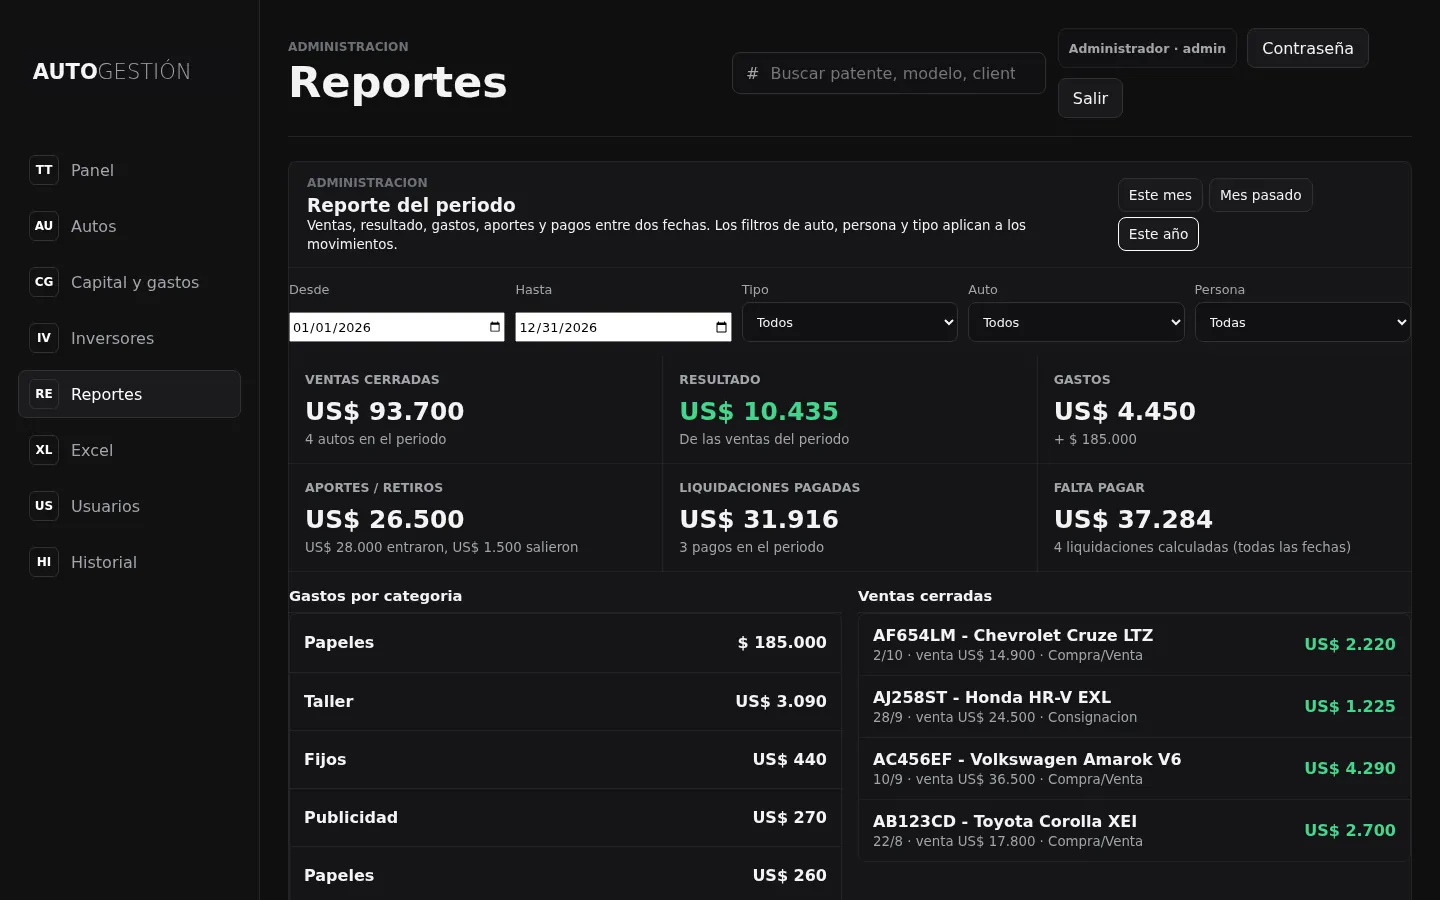Image resolution: width=1440 pixels, height=900 pixels.
Task: Click the Taller expense category row
Action: pyautogui.click(x=565, y=701)
